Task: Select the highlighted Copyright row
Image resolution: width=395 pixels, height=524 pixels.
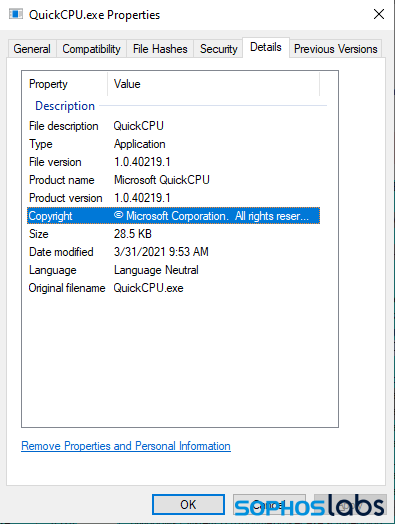Action: click(x=173, y=216)
